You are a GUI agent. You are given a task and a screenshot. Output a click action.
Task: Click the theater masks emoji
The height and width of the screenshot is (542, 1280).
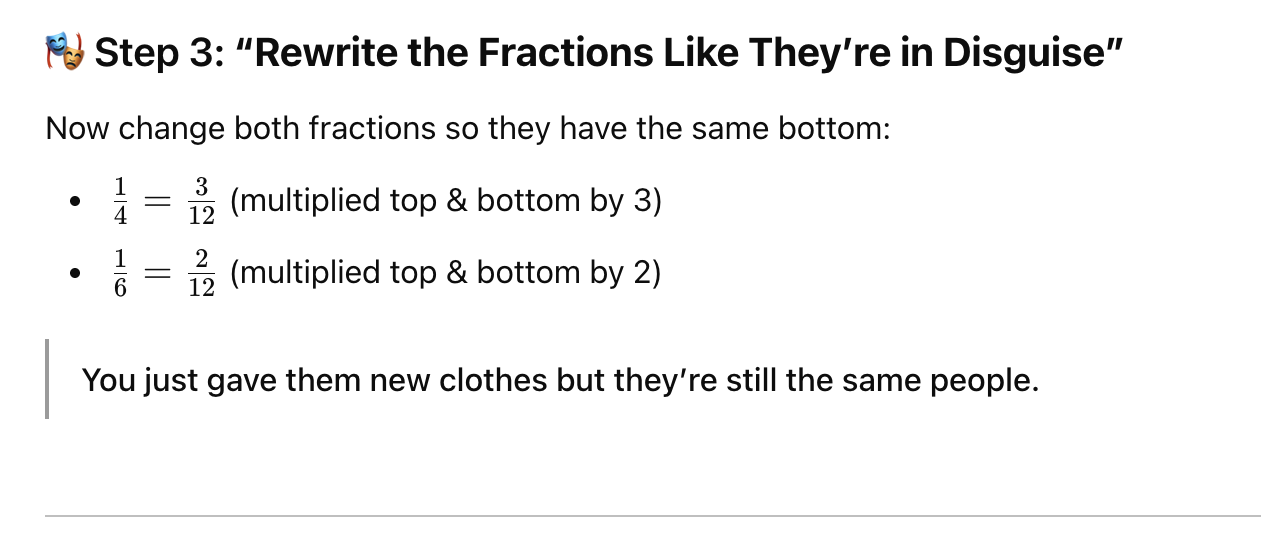(x=66, y=52)
